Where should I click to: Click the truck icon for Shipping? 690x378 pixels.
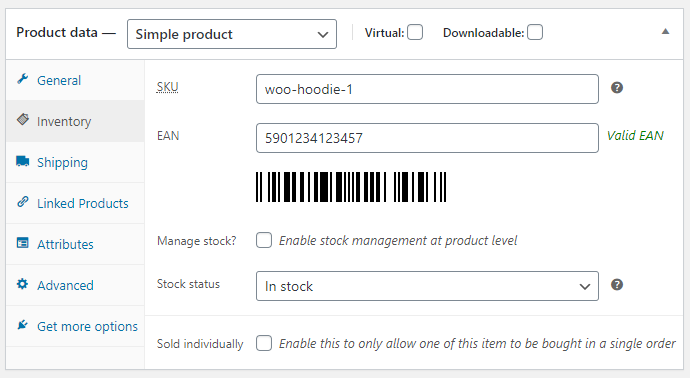pos(23,161)
